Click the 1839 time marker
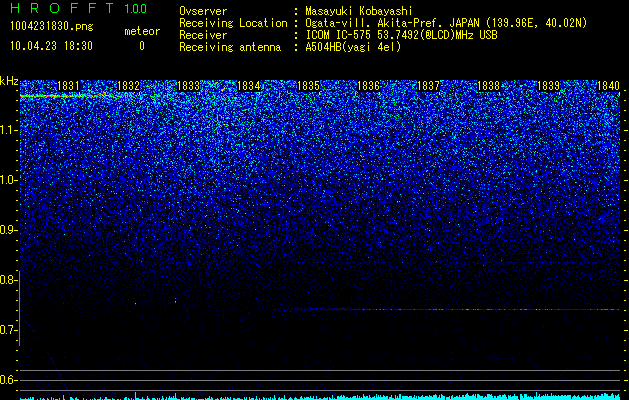The height and width of the screenshot is (400, 629). [548, 86]
